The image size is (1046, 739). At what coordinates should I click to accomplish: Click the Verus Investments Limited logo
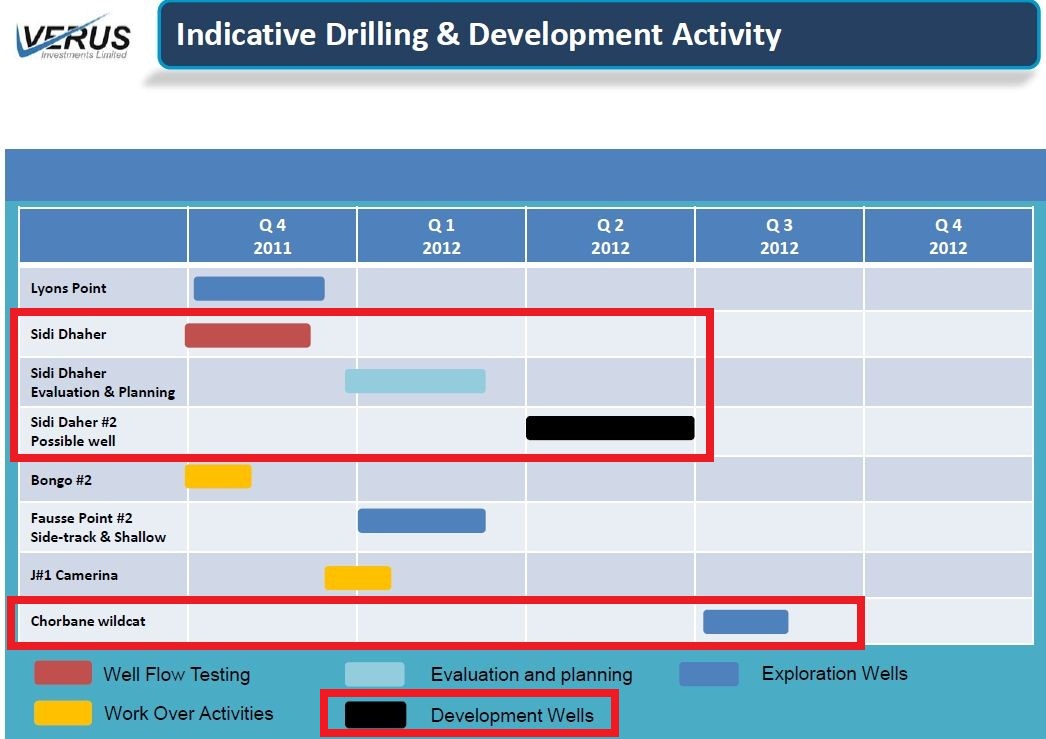click(x=73, y=37)
